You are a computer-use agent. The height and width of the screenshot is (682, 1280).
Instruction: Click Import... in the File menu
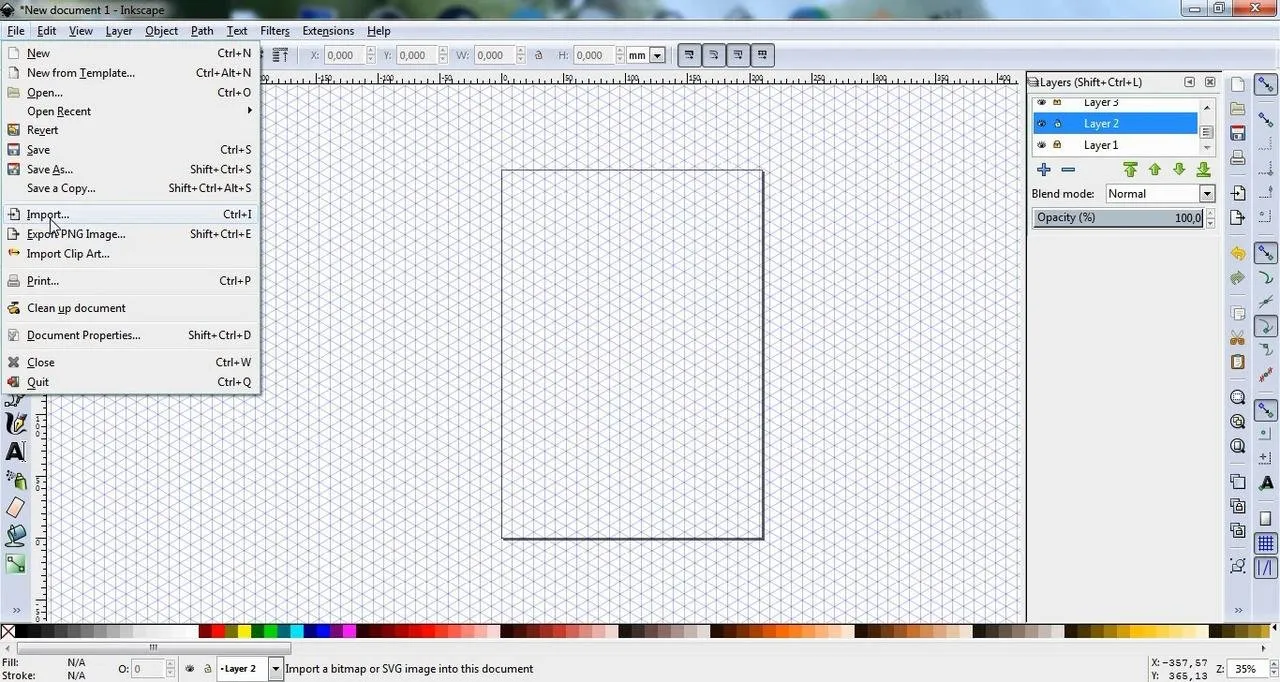pyautogui.click(x=131, y=215)
